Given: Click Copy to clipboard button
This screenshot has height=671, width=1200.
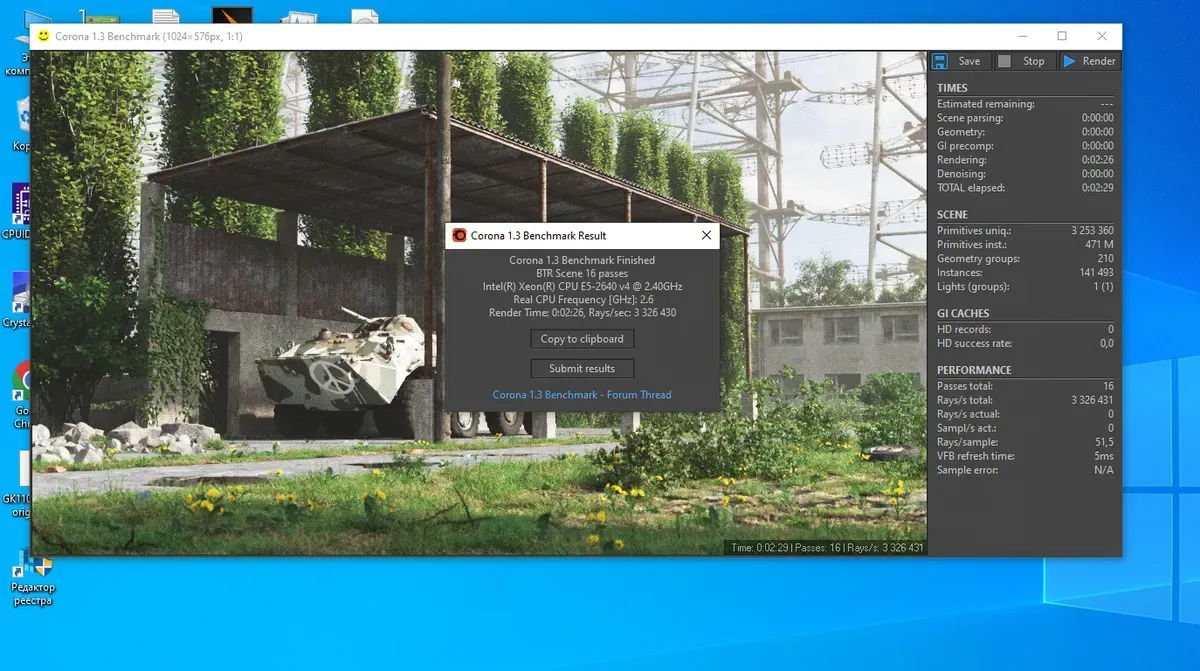Looking at the screenshot, I should (582, 339).
